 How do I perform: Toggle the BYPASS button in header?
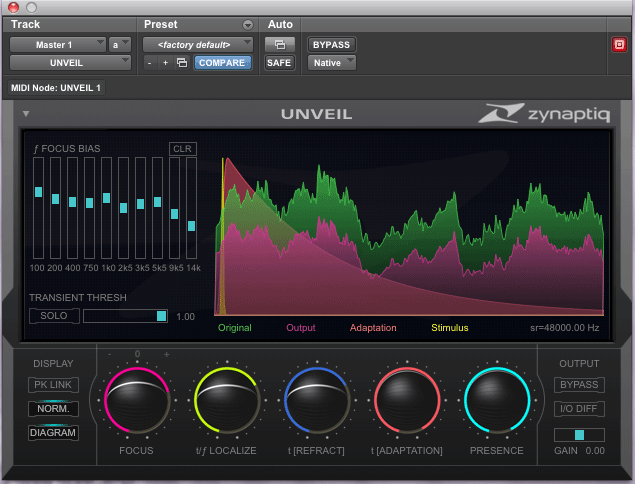coord(331,45)
